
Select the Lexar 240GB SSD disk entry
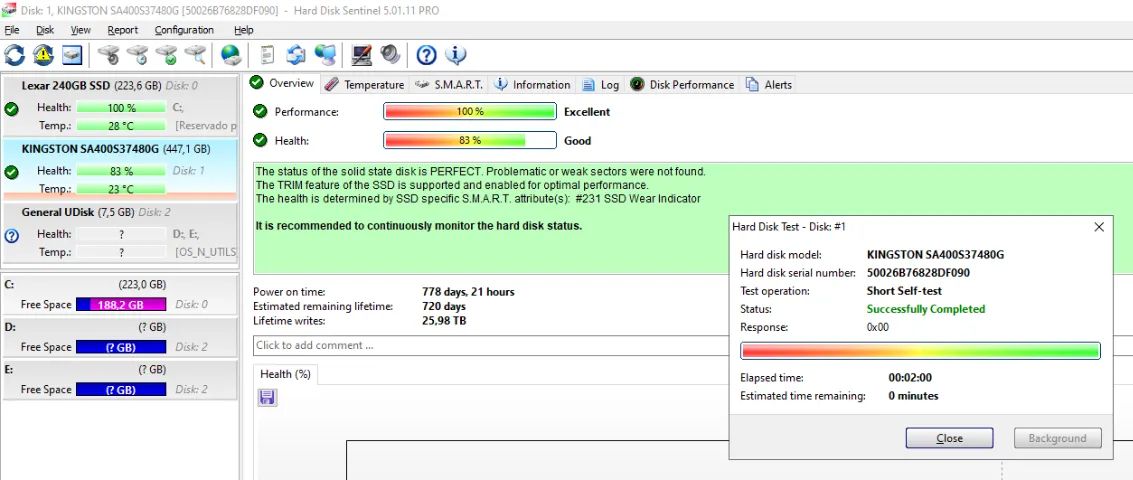click(x=120, y=106)
